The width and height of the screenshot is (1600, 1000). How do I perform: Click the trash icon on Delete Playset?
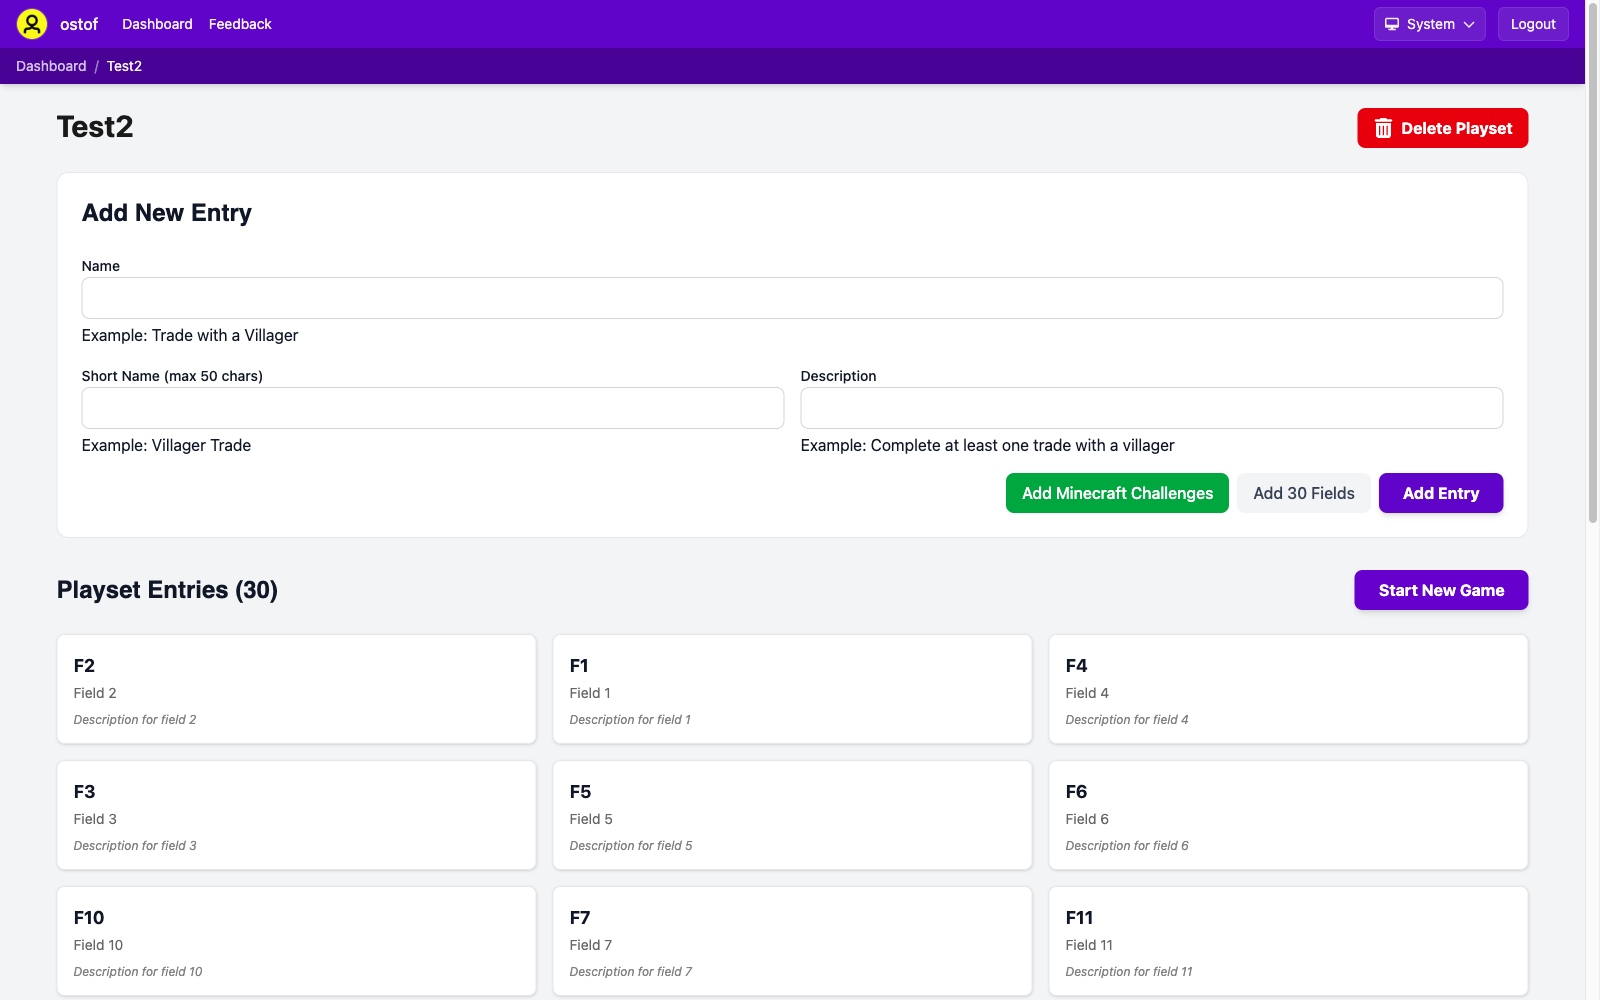point(1383,128)
